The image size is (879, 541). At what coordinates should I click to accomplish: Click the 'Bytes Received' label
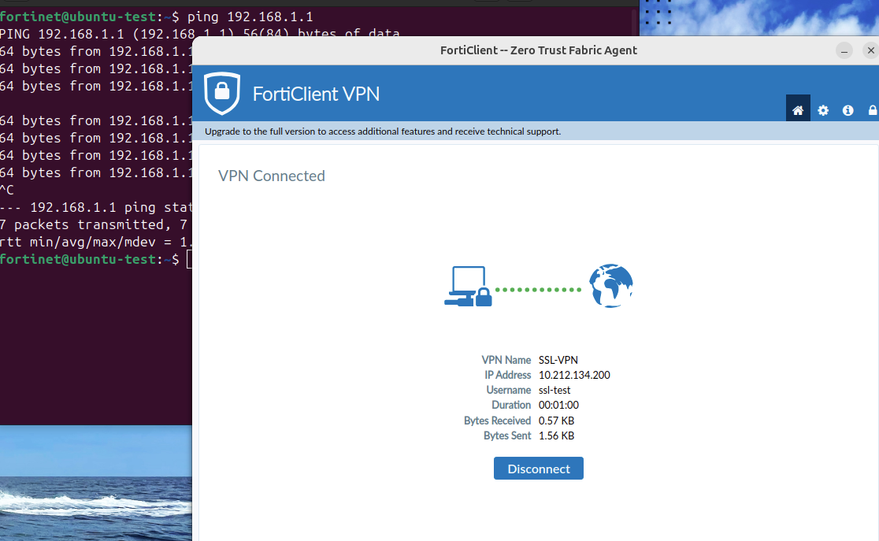tap(497, 420)
